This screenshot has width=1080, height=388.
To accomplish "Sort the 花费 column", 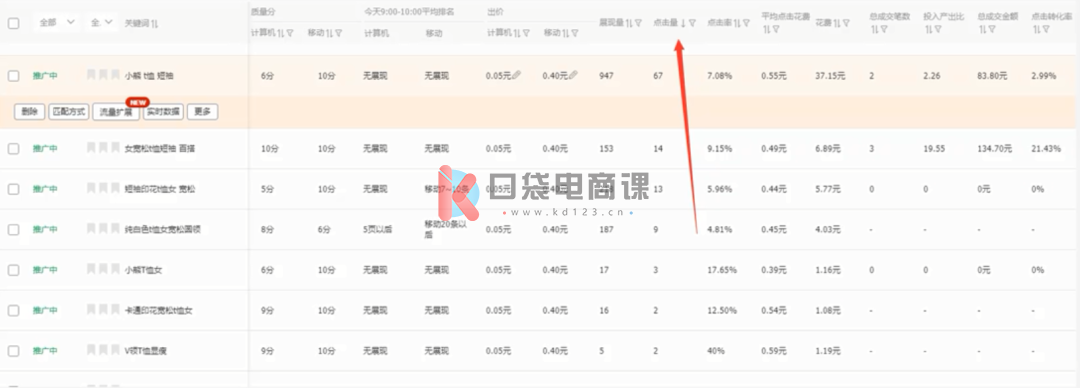I will click(837, 23).
